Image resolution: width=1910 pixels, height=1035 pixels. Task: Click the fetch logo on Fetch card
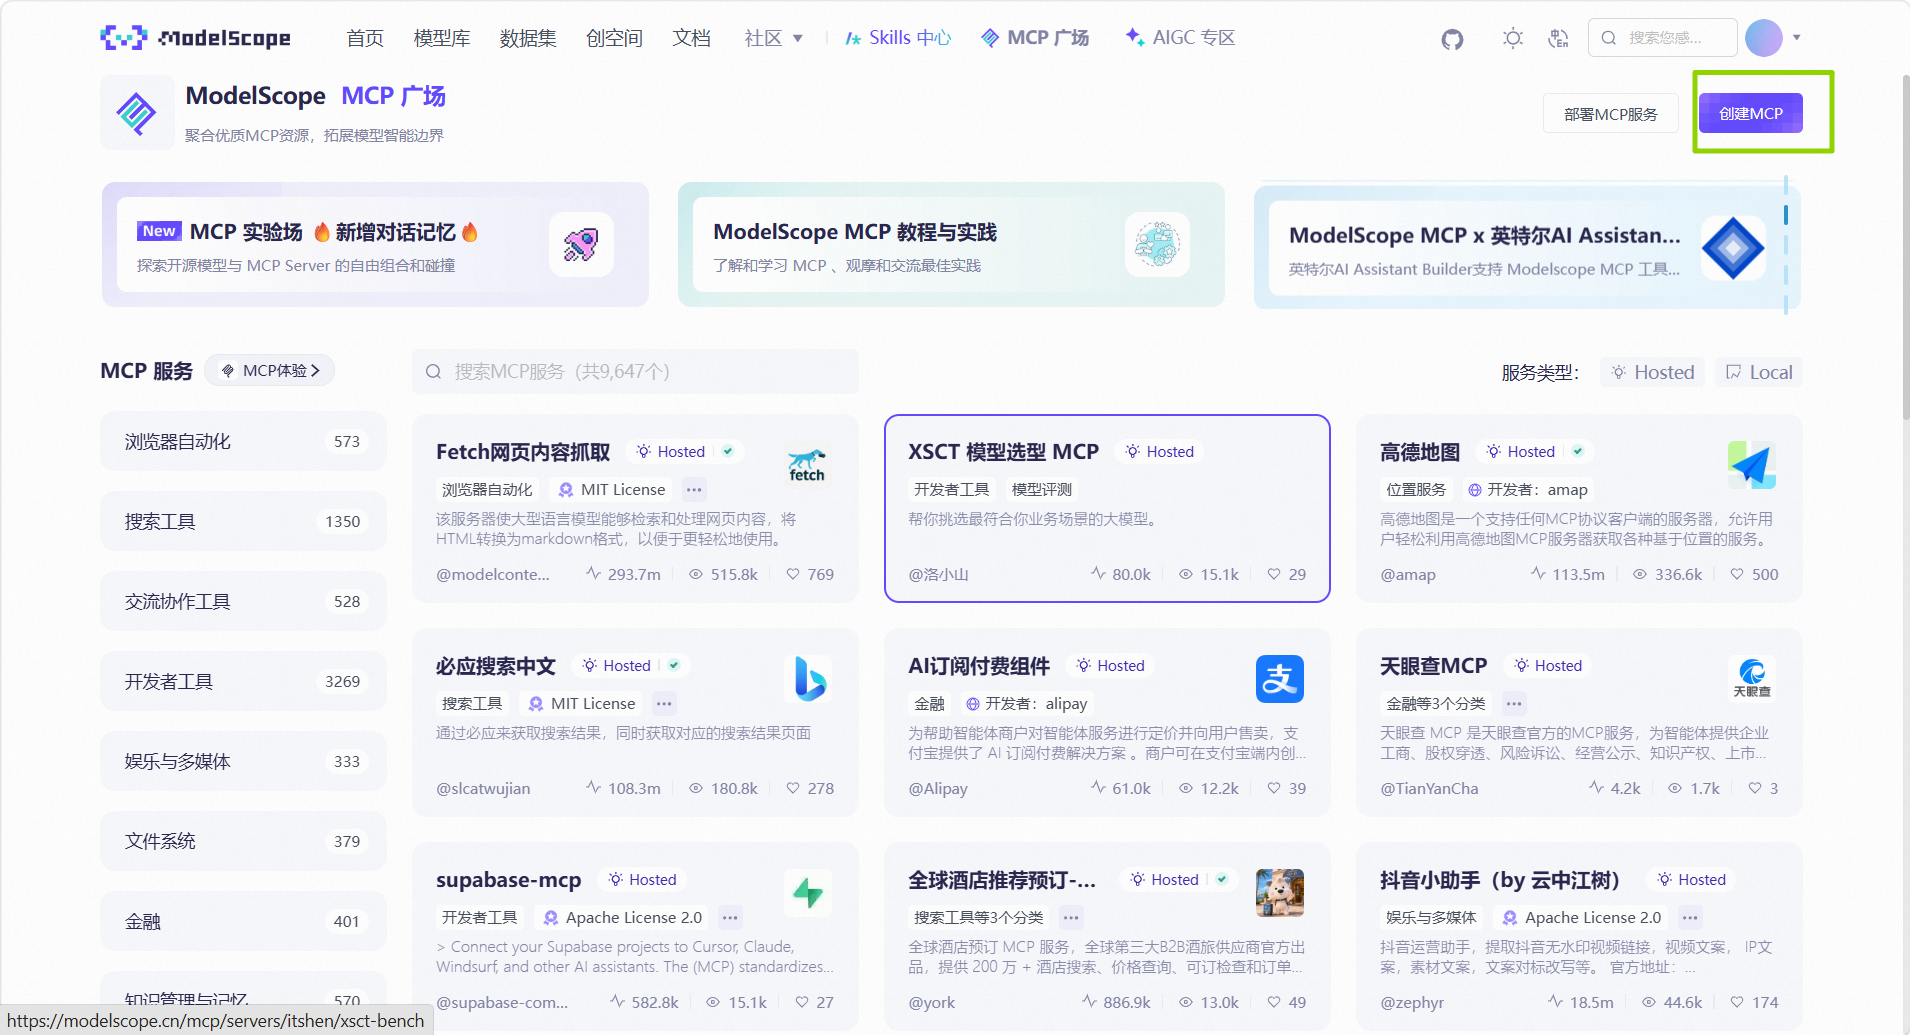pos(807,465)
